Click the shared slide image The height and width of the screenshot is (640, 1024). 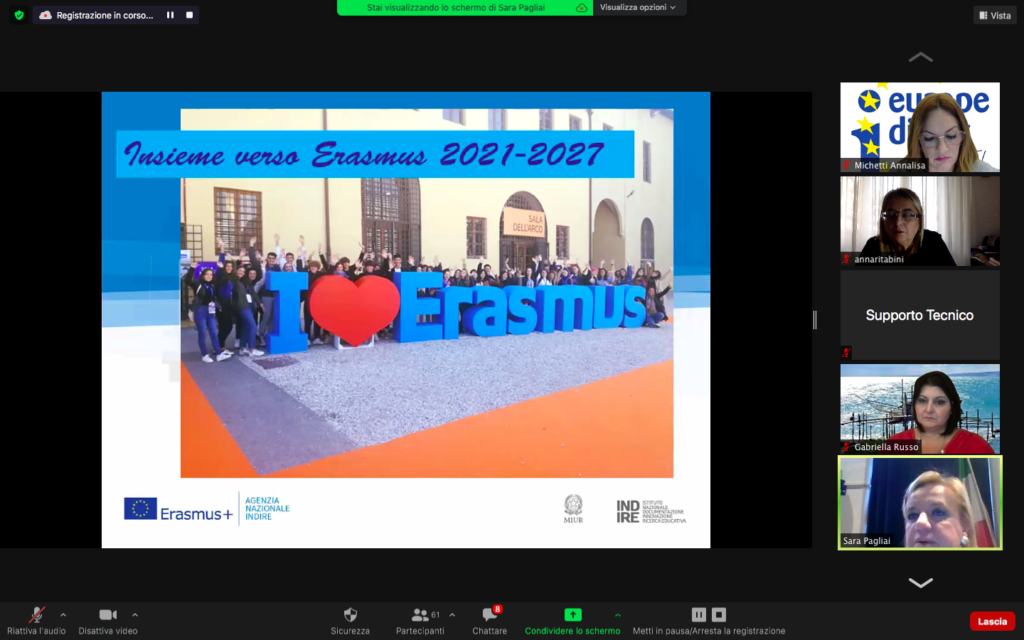click(406, 319)
